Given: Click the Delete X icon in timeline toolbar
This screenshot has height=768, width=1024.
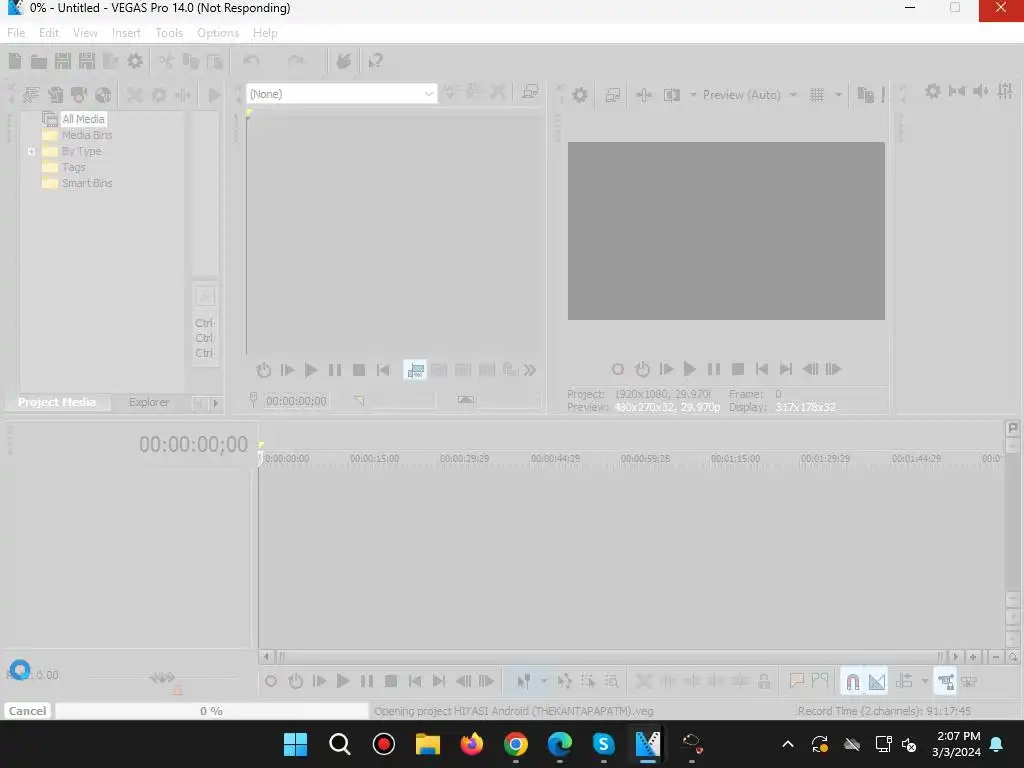Looking at the screenshot, I should click(644, 682).
